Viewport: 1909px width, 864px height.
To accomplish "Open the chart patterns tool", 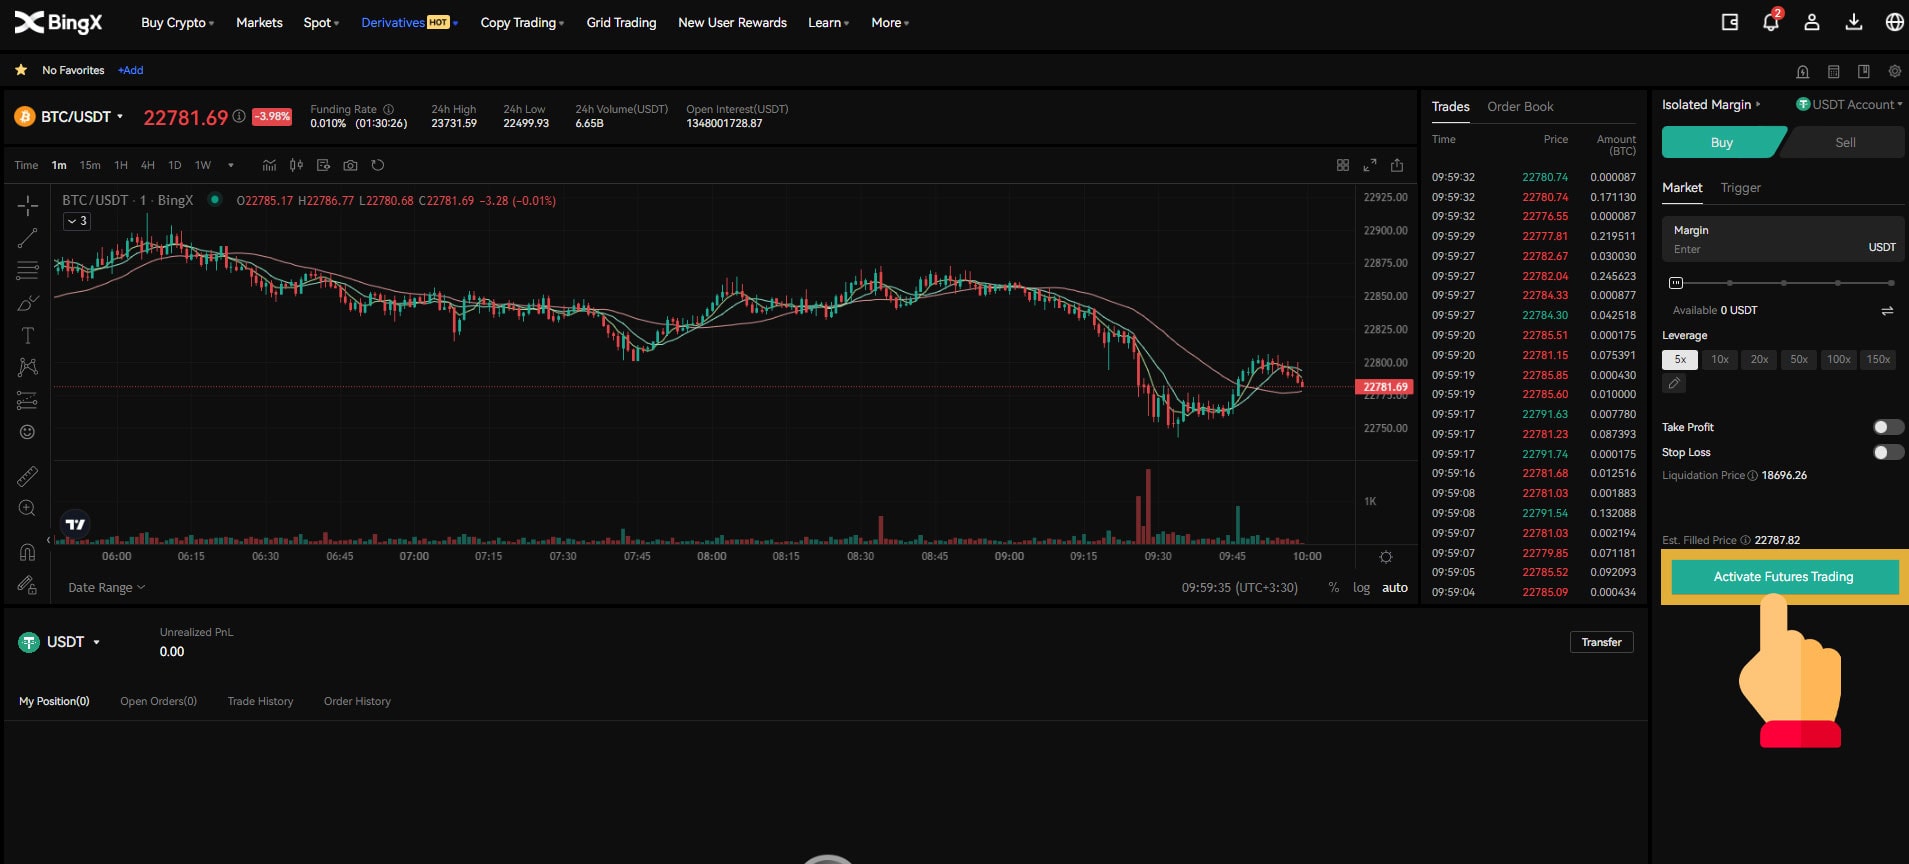I will 28,368.
